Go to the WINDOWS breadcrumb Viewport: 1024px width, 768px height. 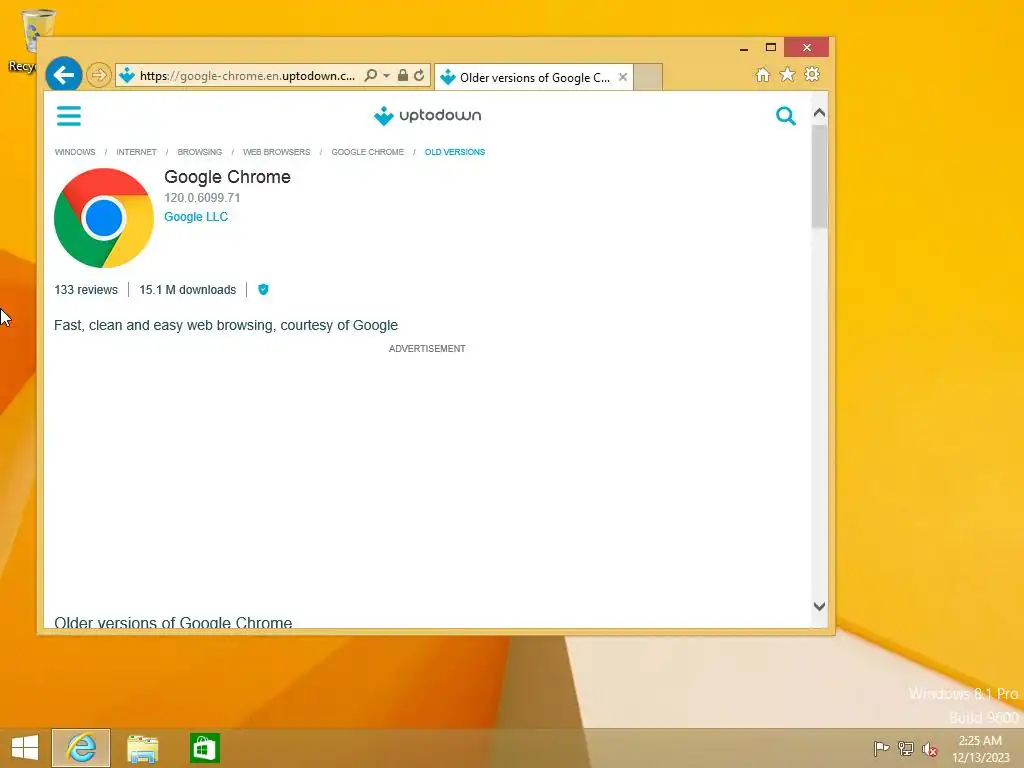tap(75, 152)
